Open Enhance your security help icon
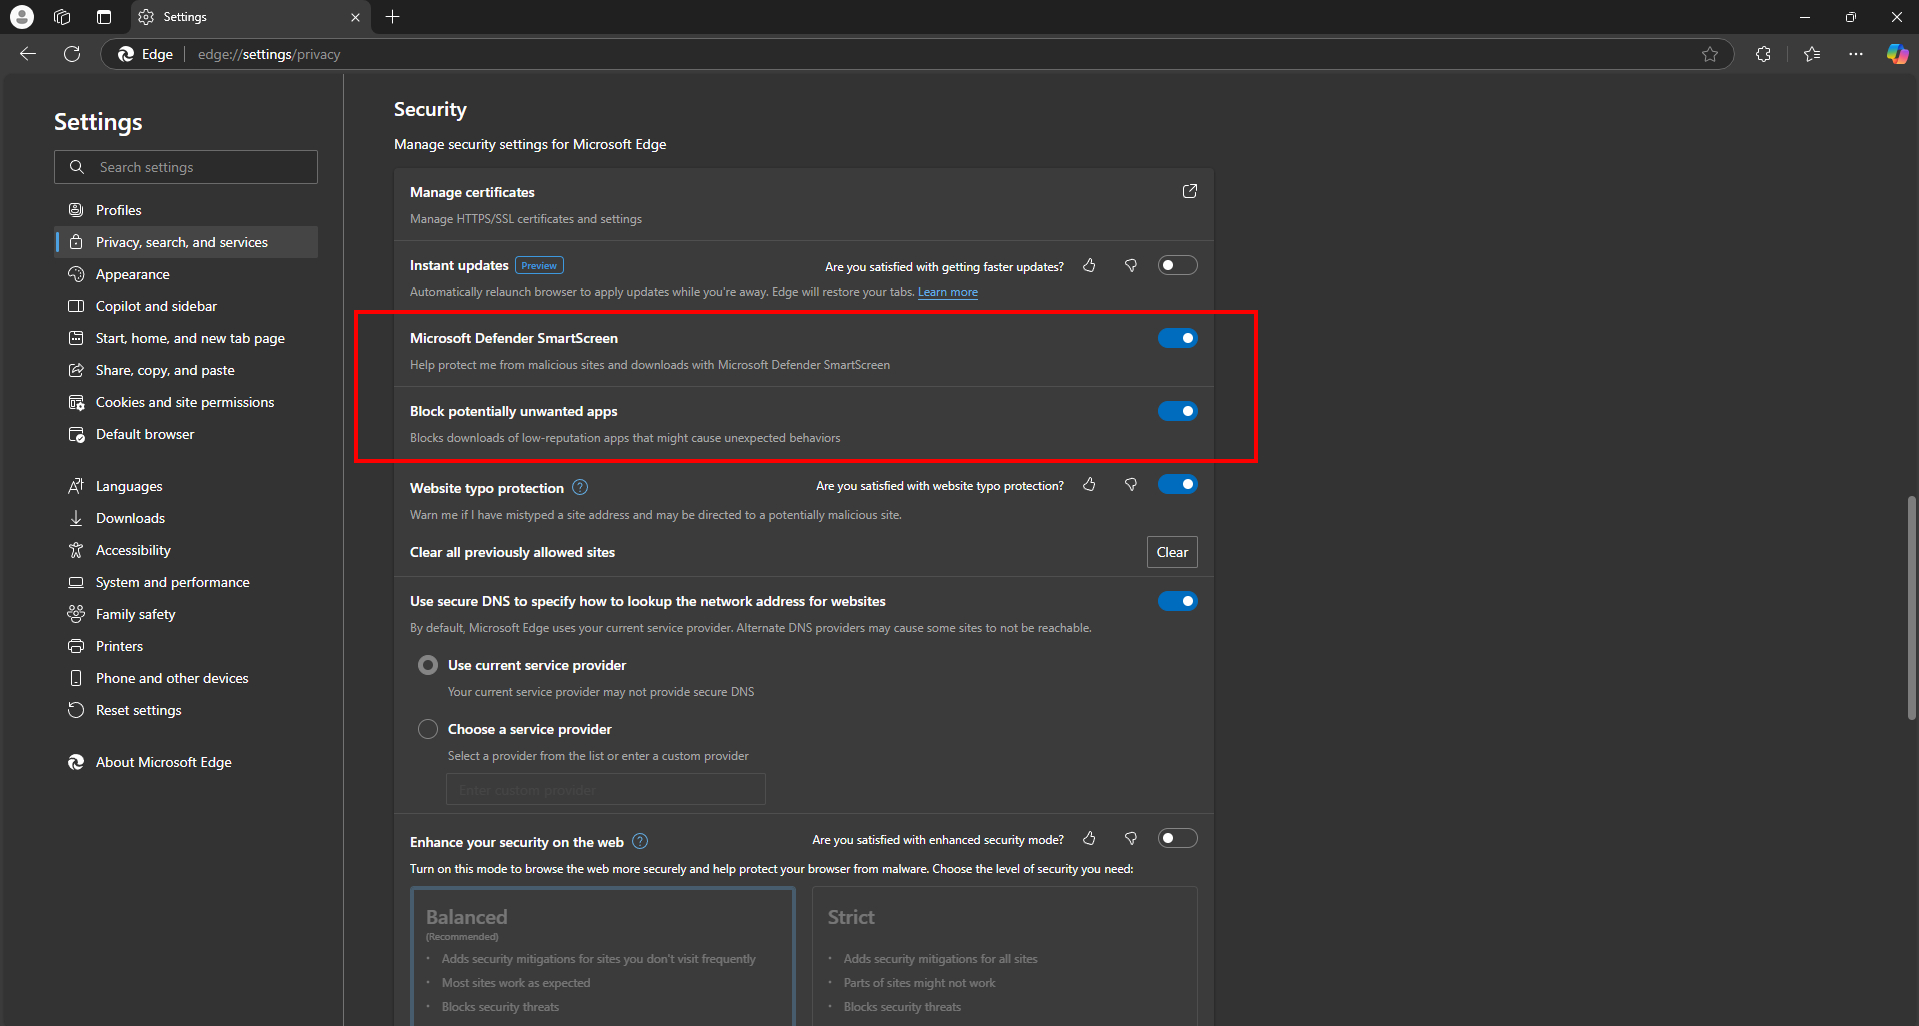The width and height of the screenshot is (1919, 1026). point(641,841)
